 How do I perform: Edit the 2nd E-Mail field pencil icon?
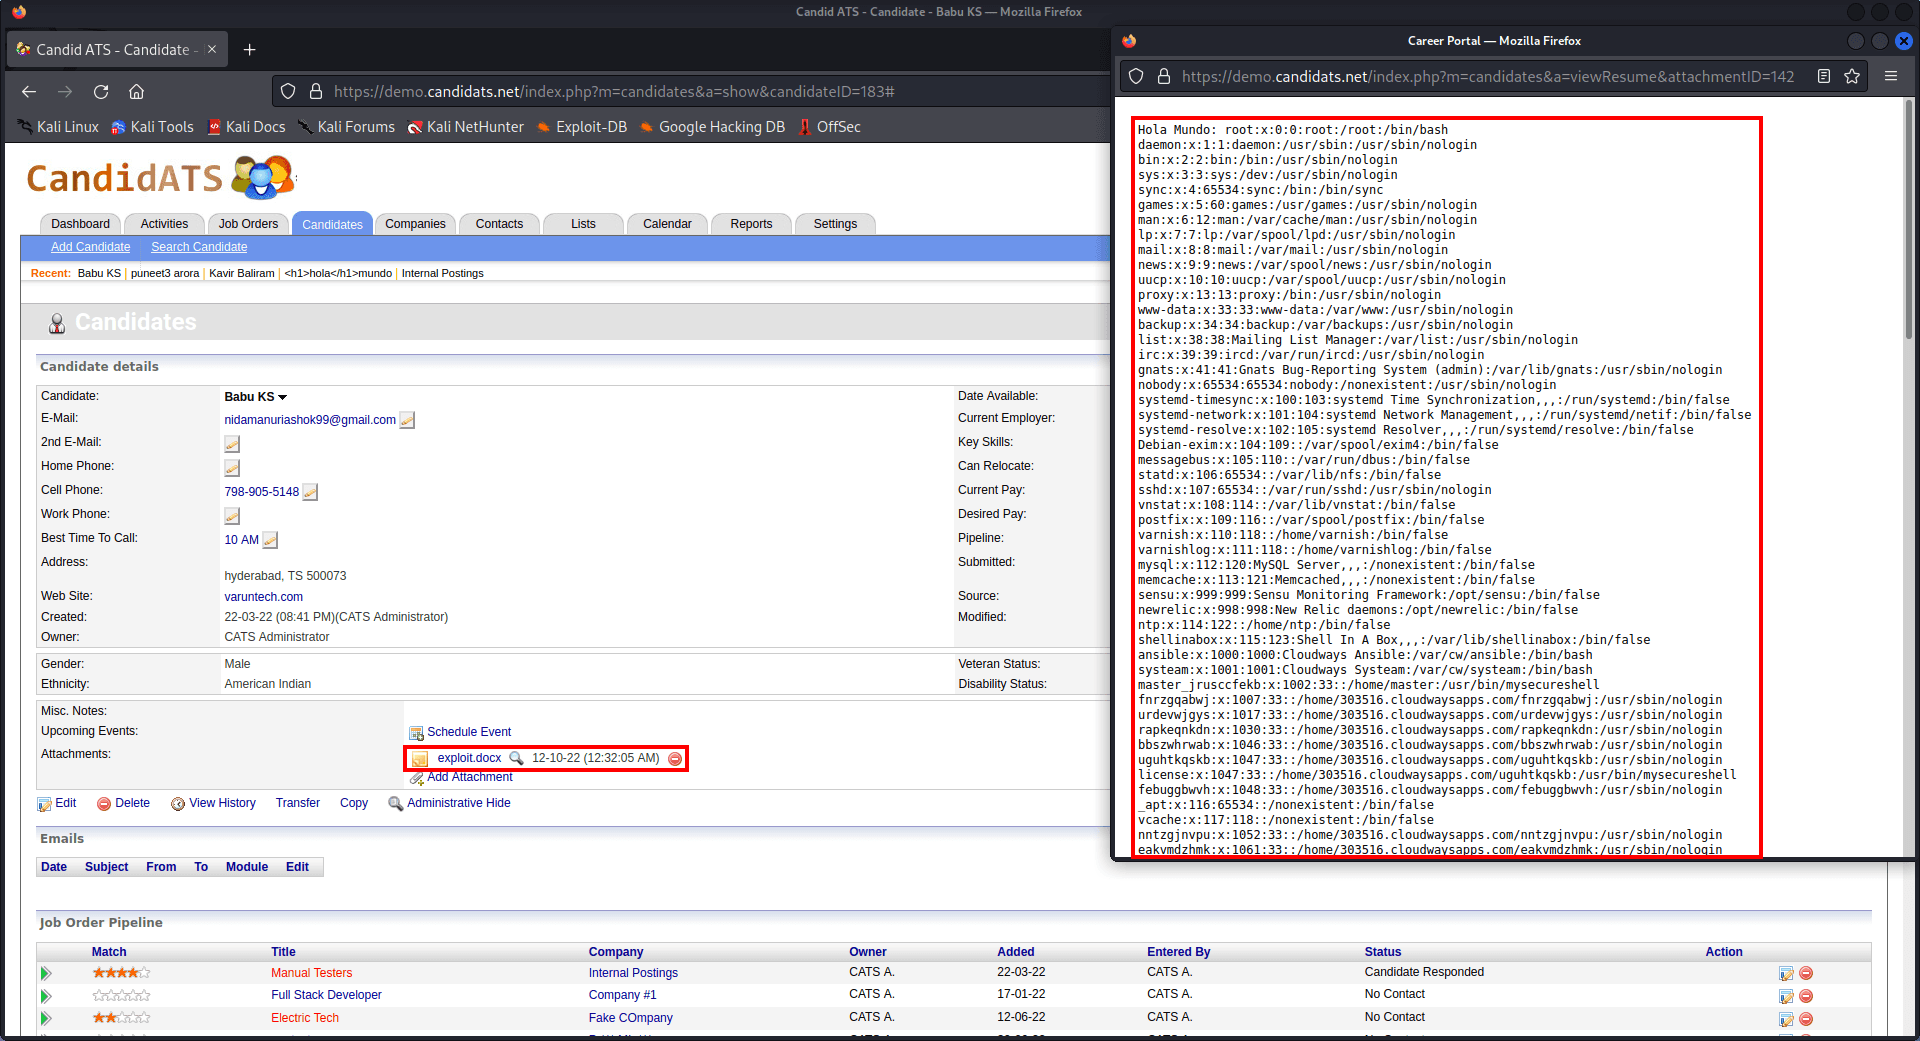[232, 444]
